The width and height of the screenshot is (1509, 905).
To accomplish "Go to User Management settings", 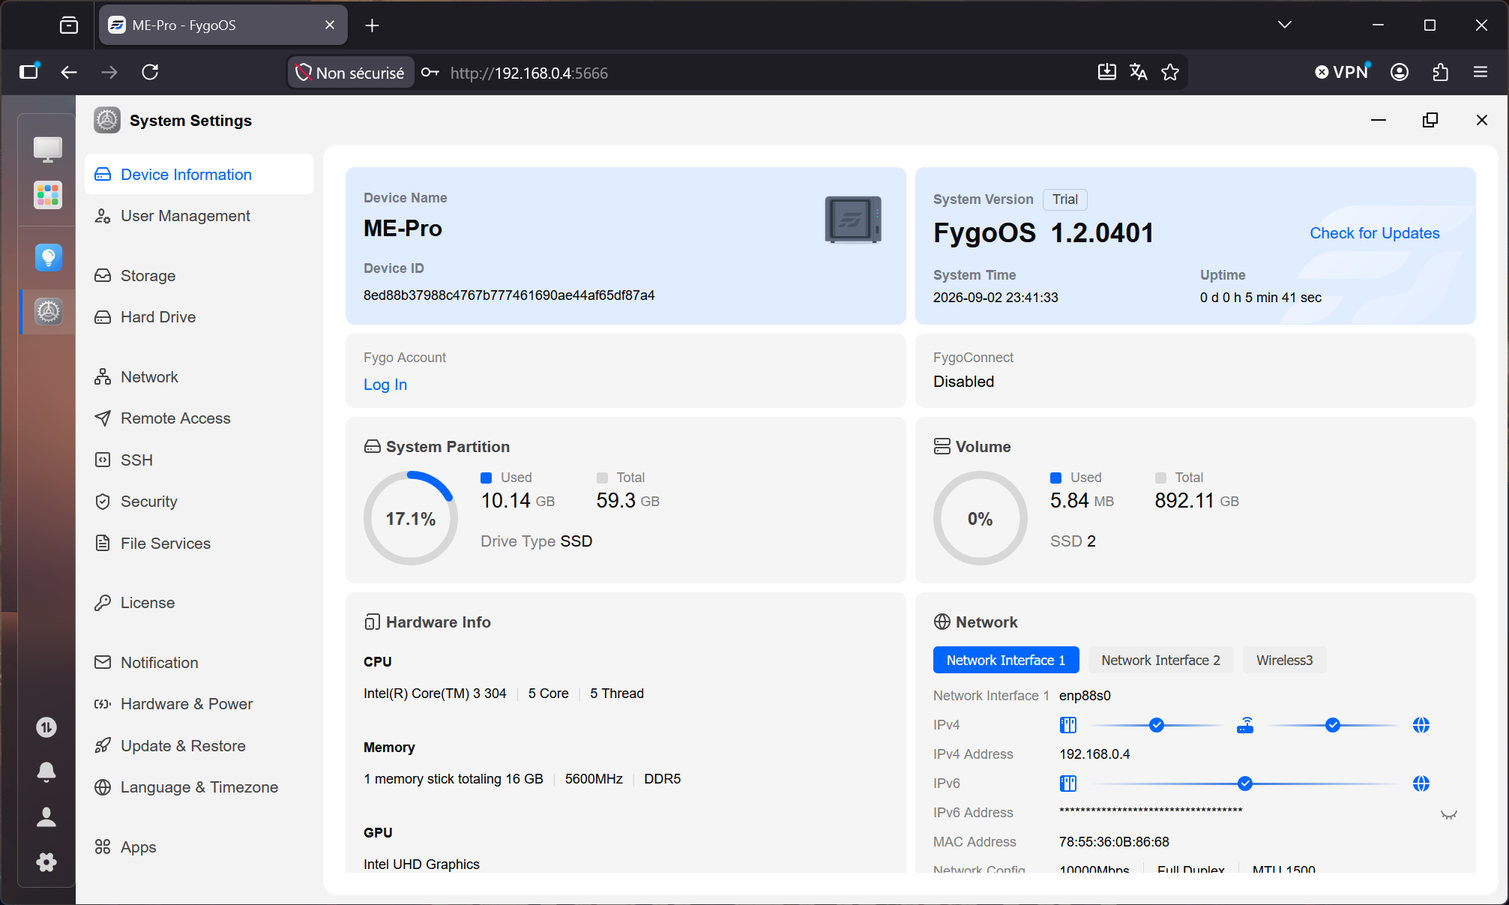I will 200,216.
